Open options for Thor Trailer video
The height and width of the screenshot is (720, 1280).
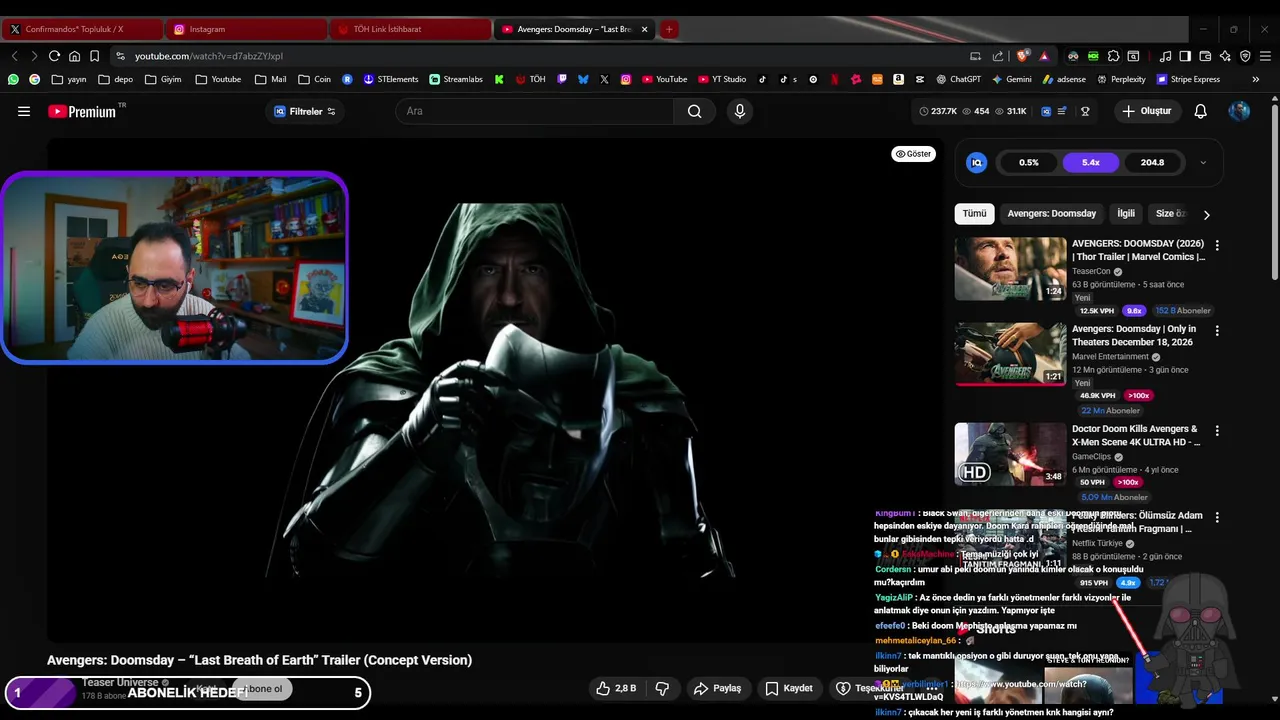(1217, 245)
